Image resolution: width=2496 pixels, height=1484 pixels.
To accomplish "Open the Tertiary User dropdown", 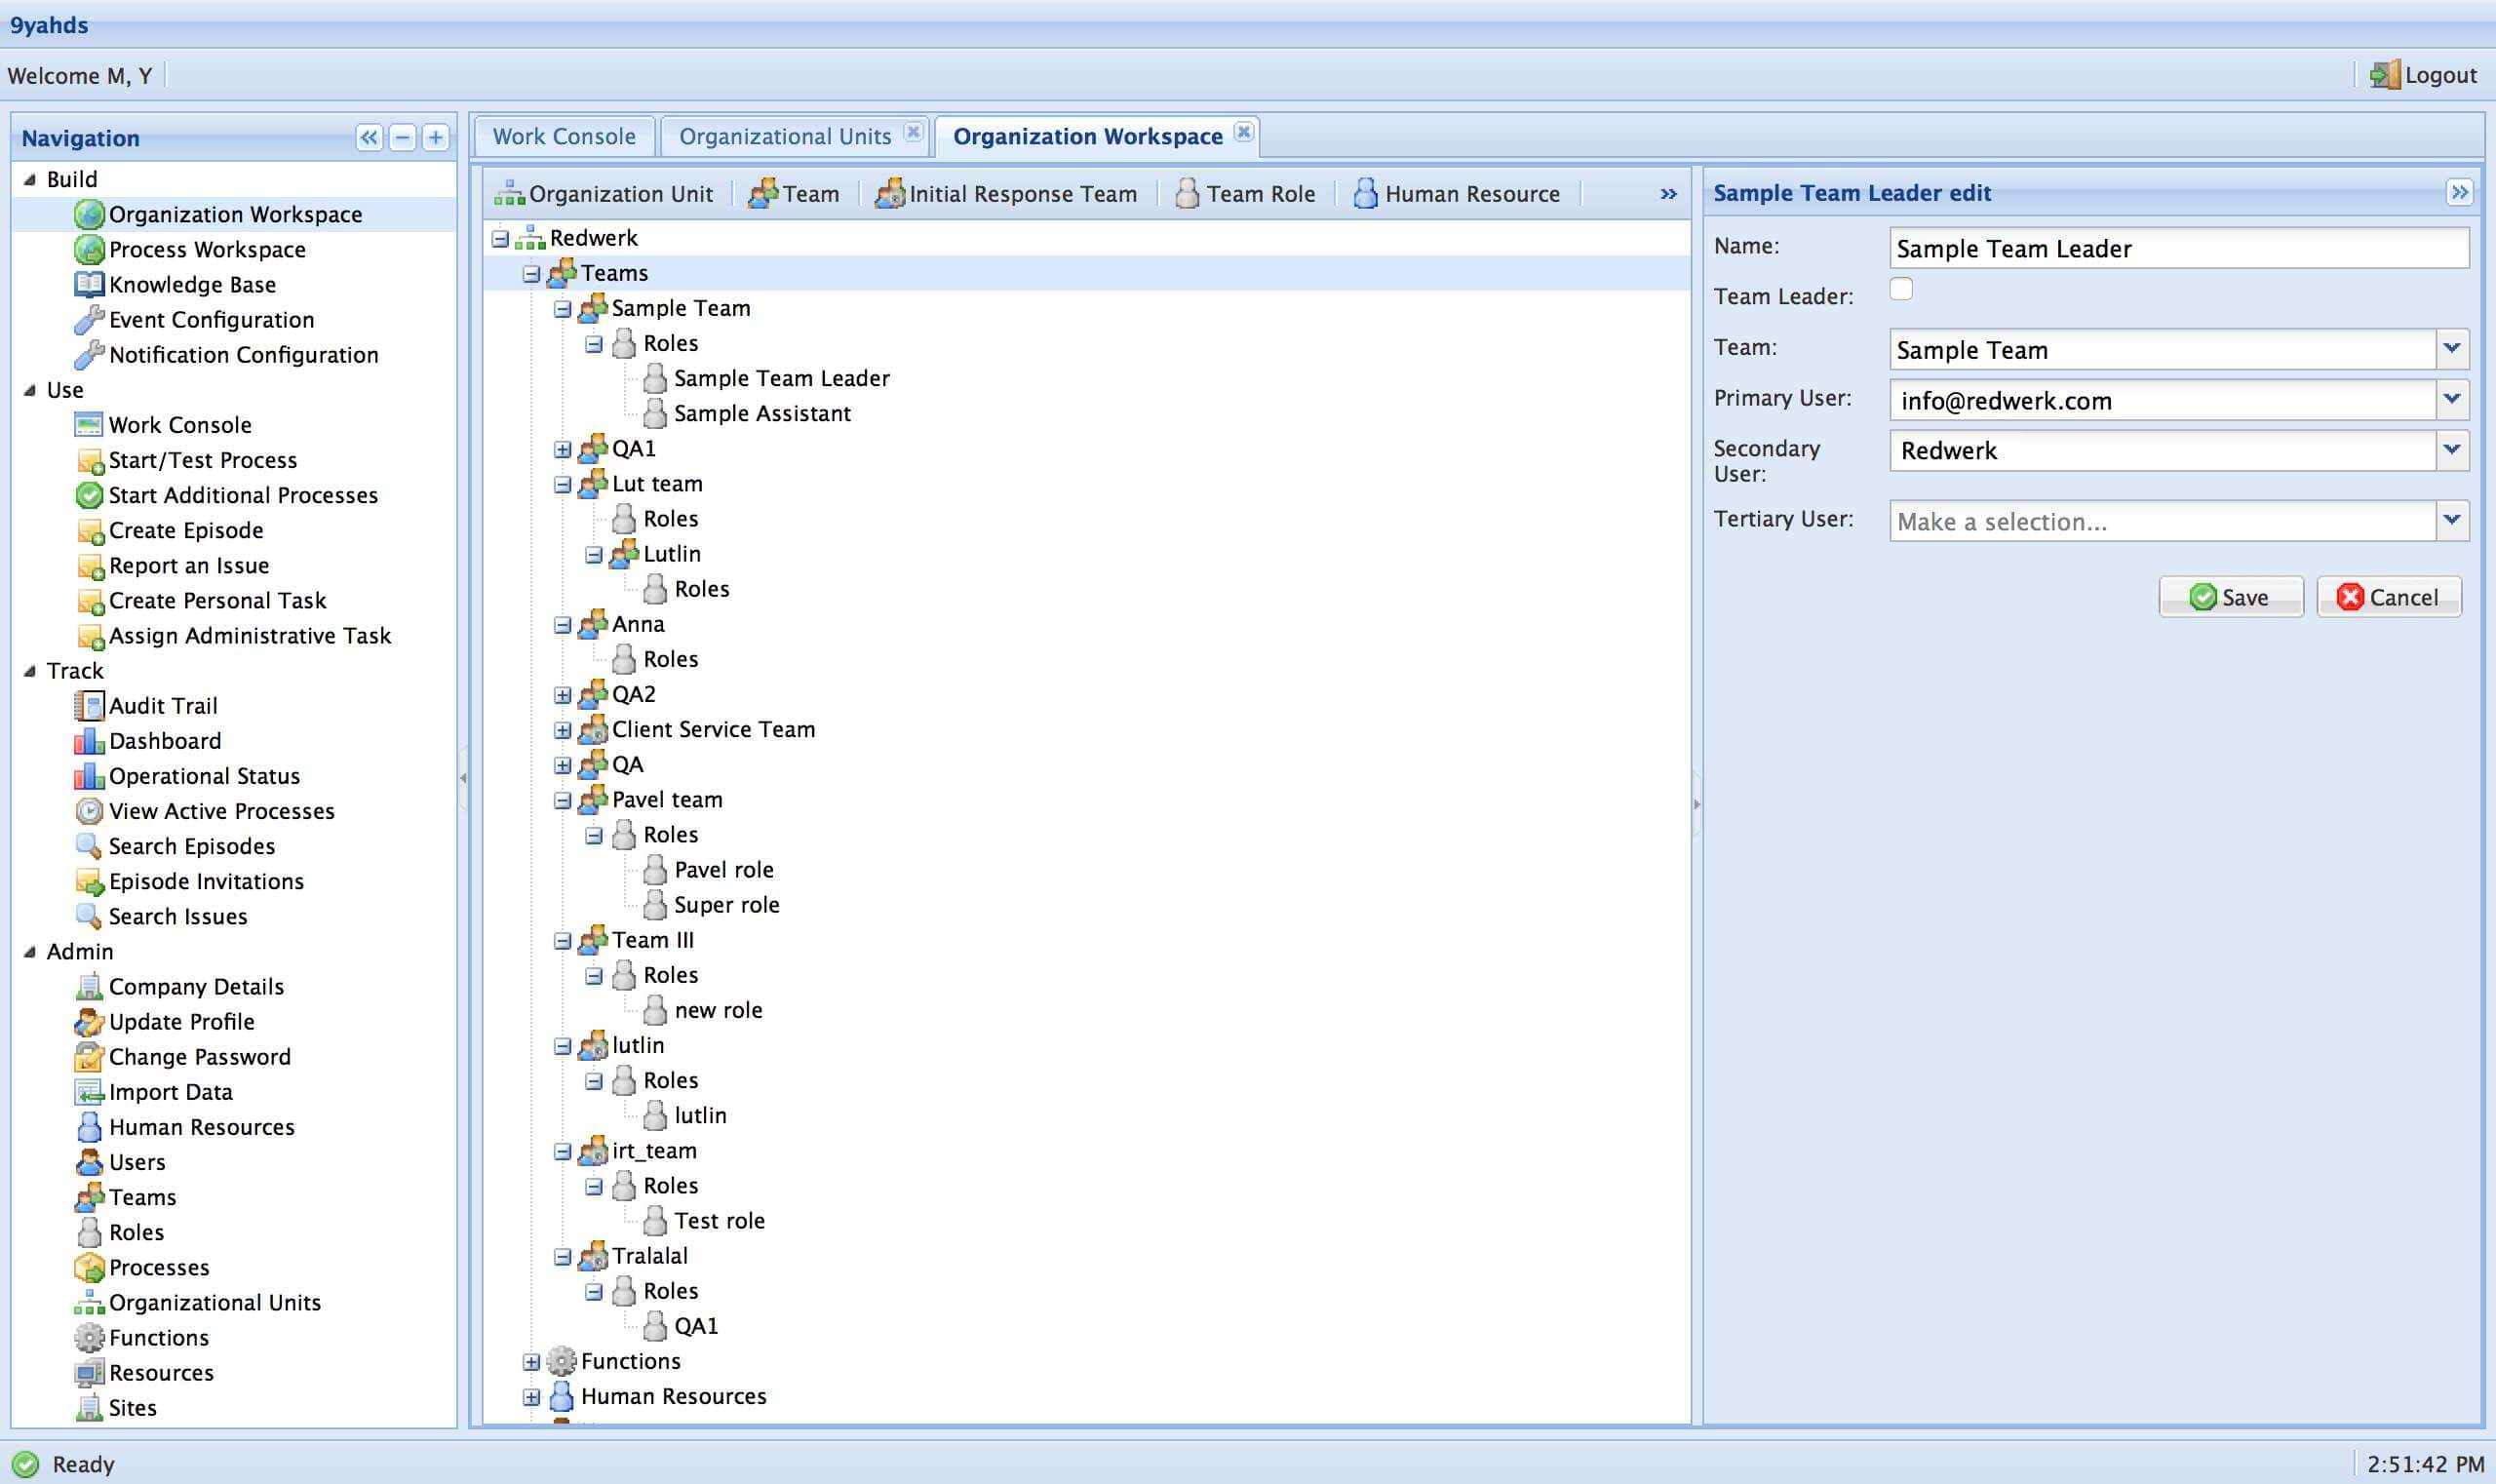I will tap(2451, 520).
